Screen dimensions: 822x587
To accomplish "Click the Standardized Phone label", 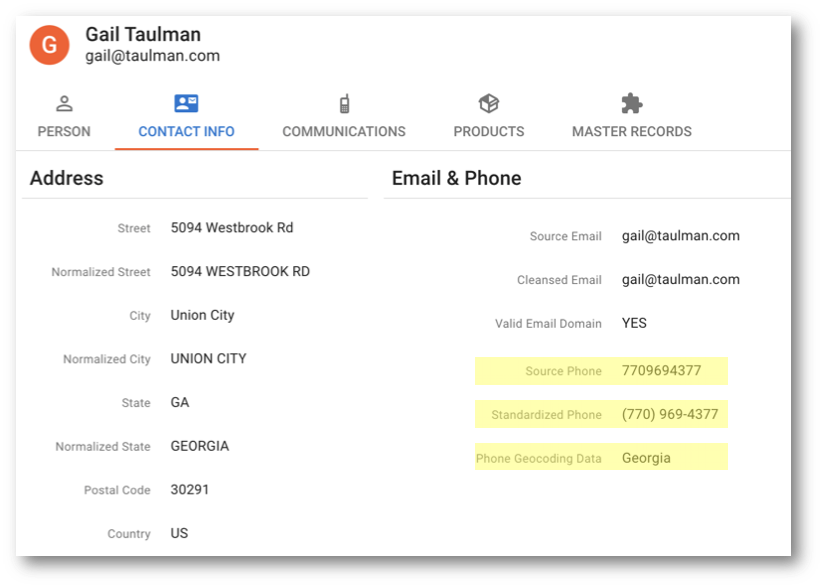I will click(546, 415).
